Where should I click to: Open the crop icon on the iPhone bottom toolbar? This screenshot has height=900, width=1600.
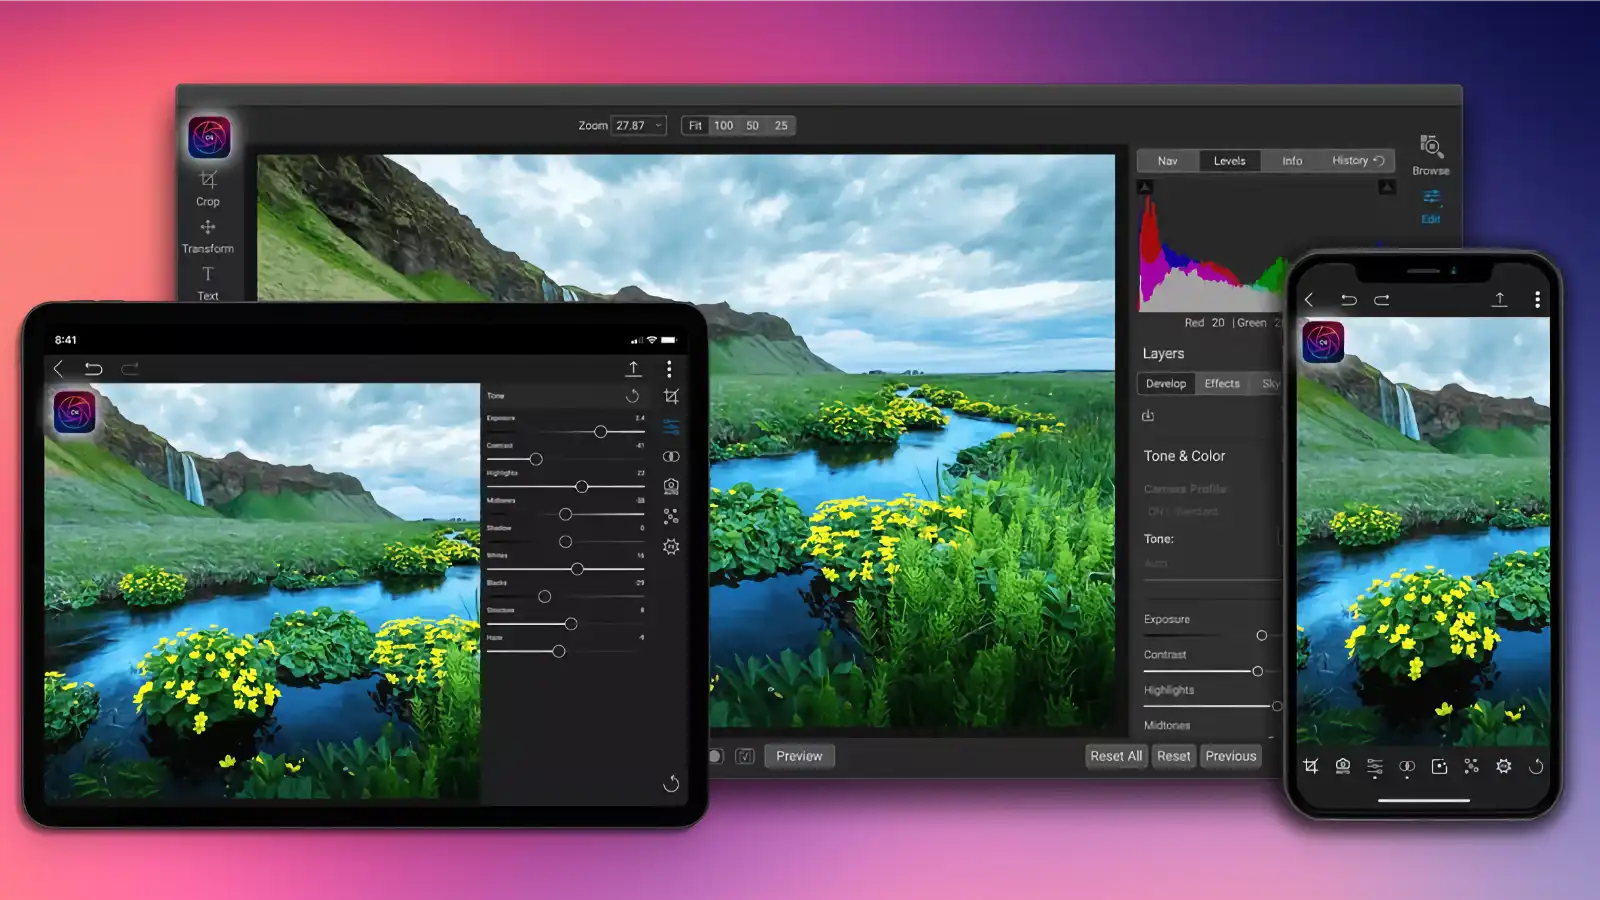1310,766
